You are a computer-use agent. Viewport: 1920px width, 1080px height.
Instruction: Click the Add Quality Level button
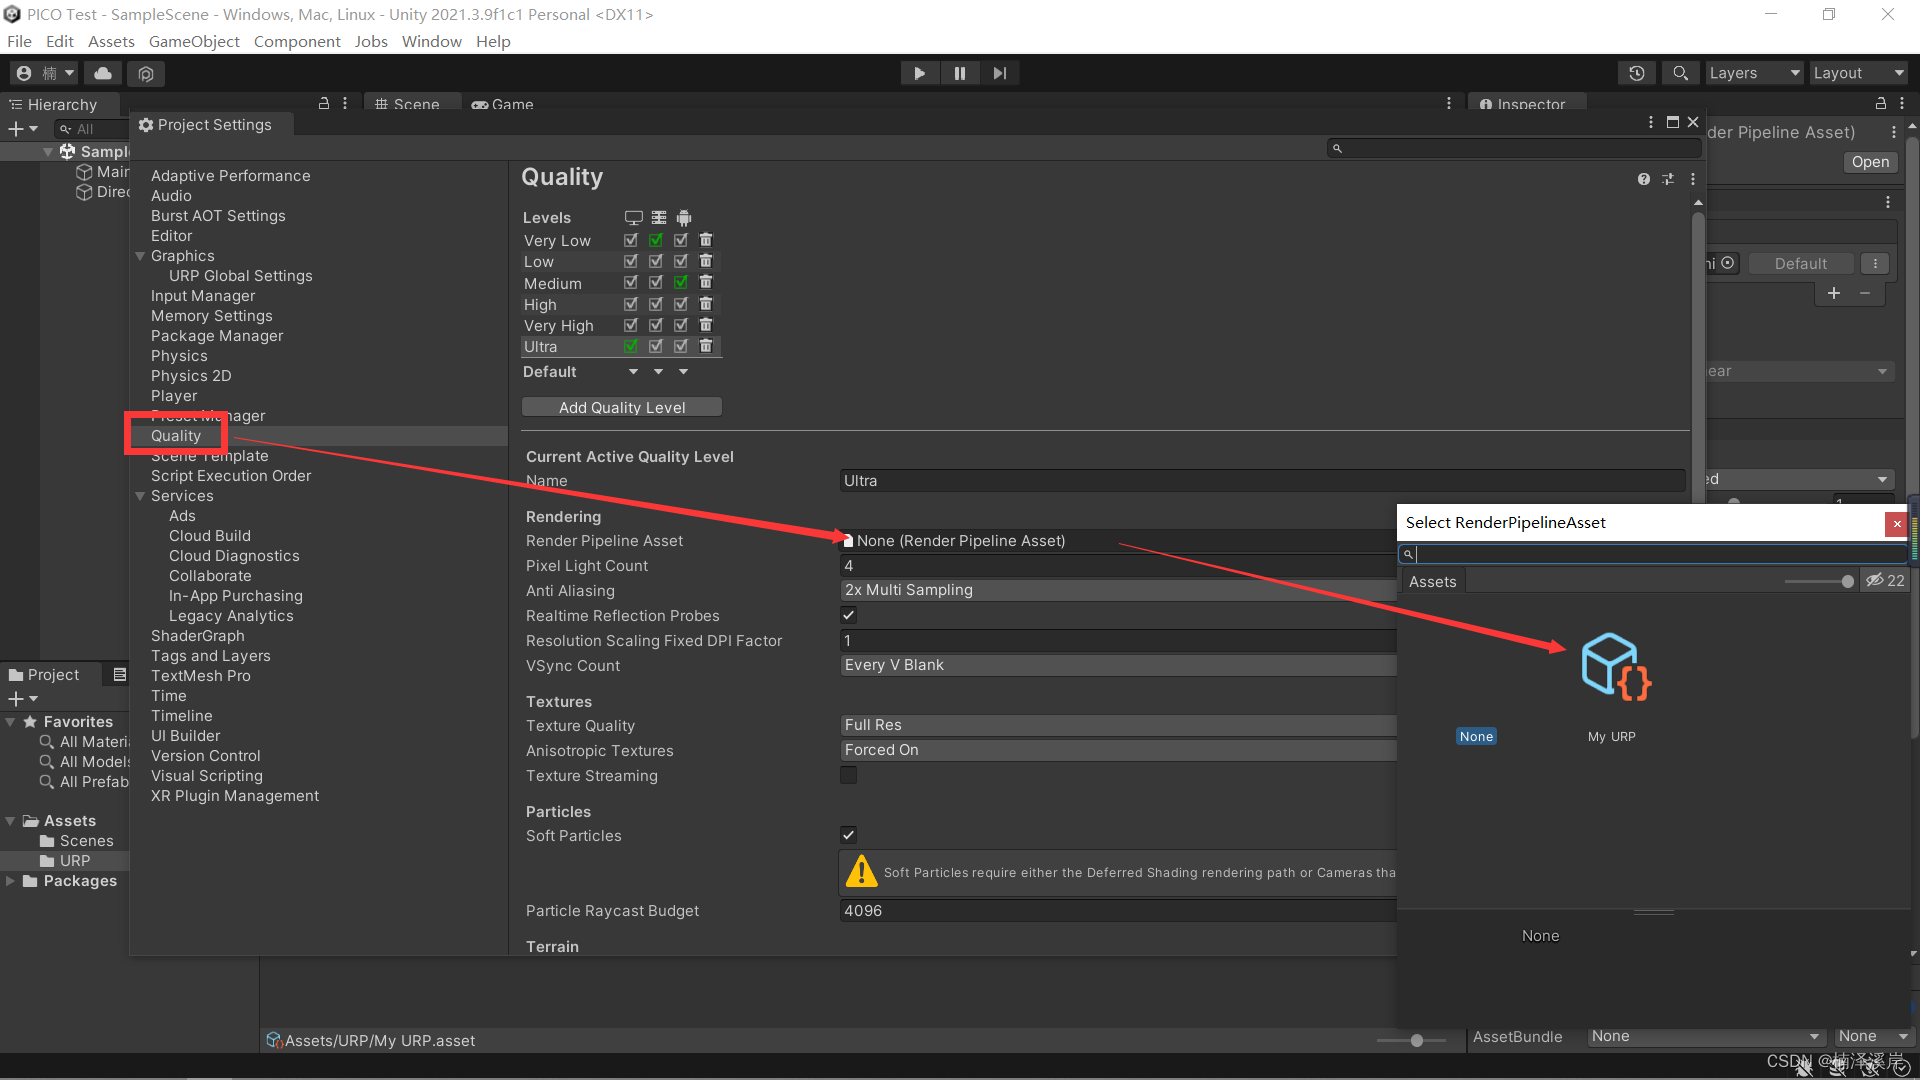621,407
